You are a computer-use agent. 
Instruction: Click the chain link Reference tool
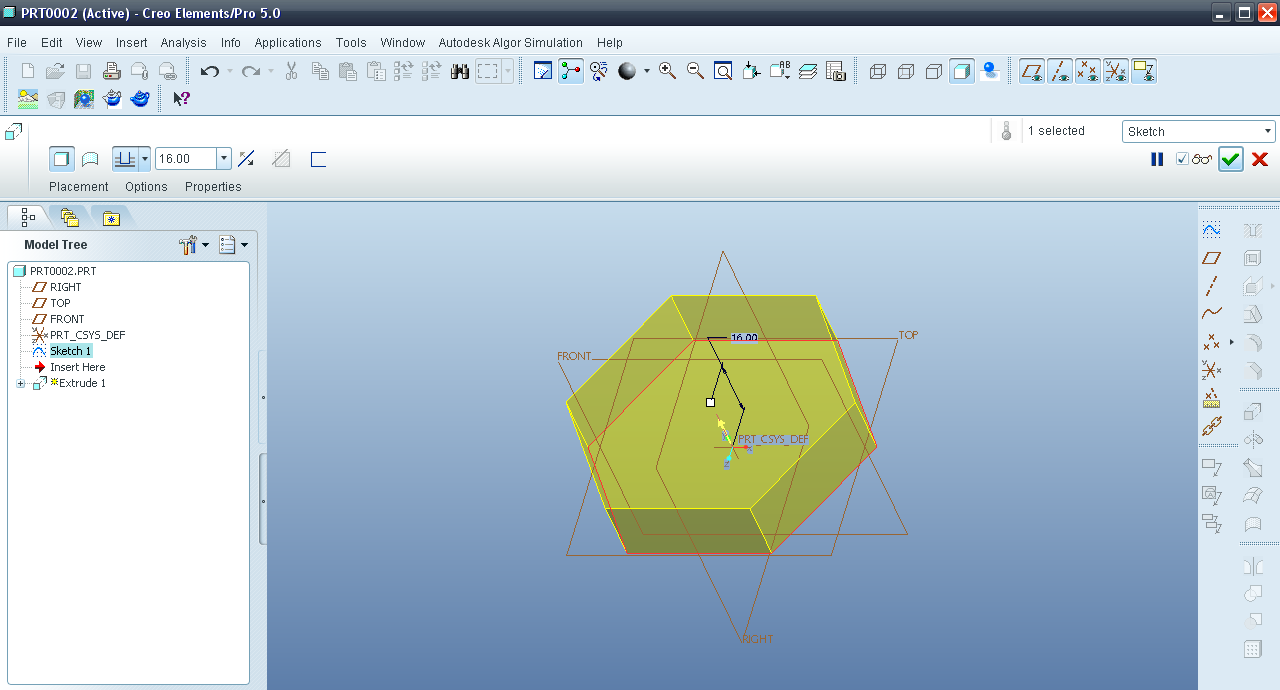(x=1211, y=426)
